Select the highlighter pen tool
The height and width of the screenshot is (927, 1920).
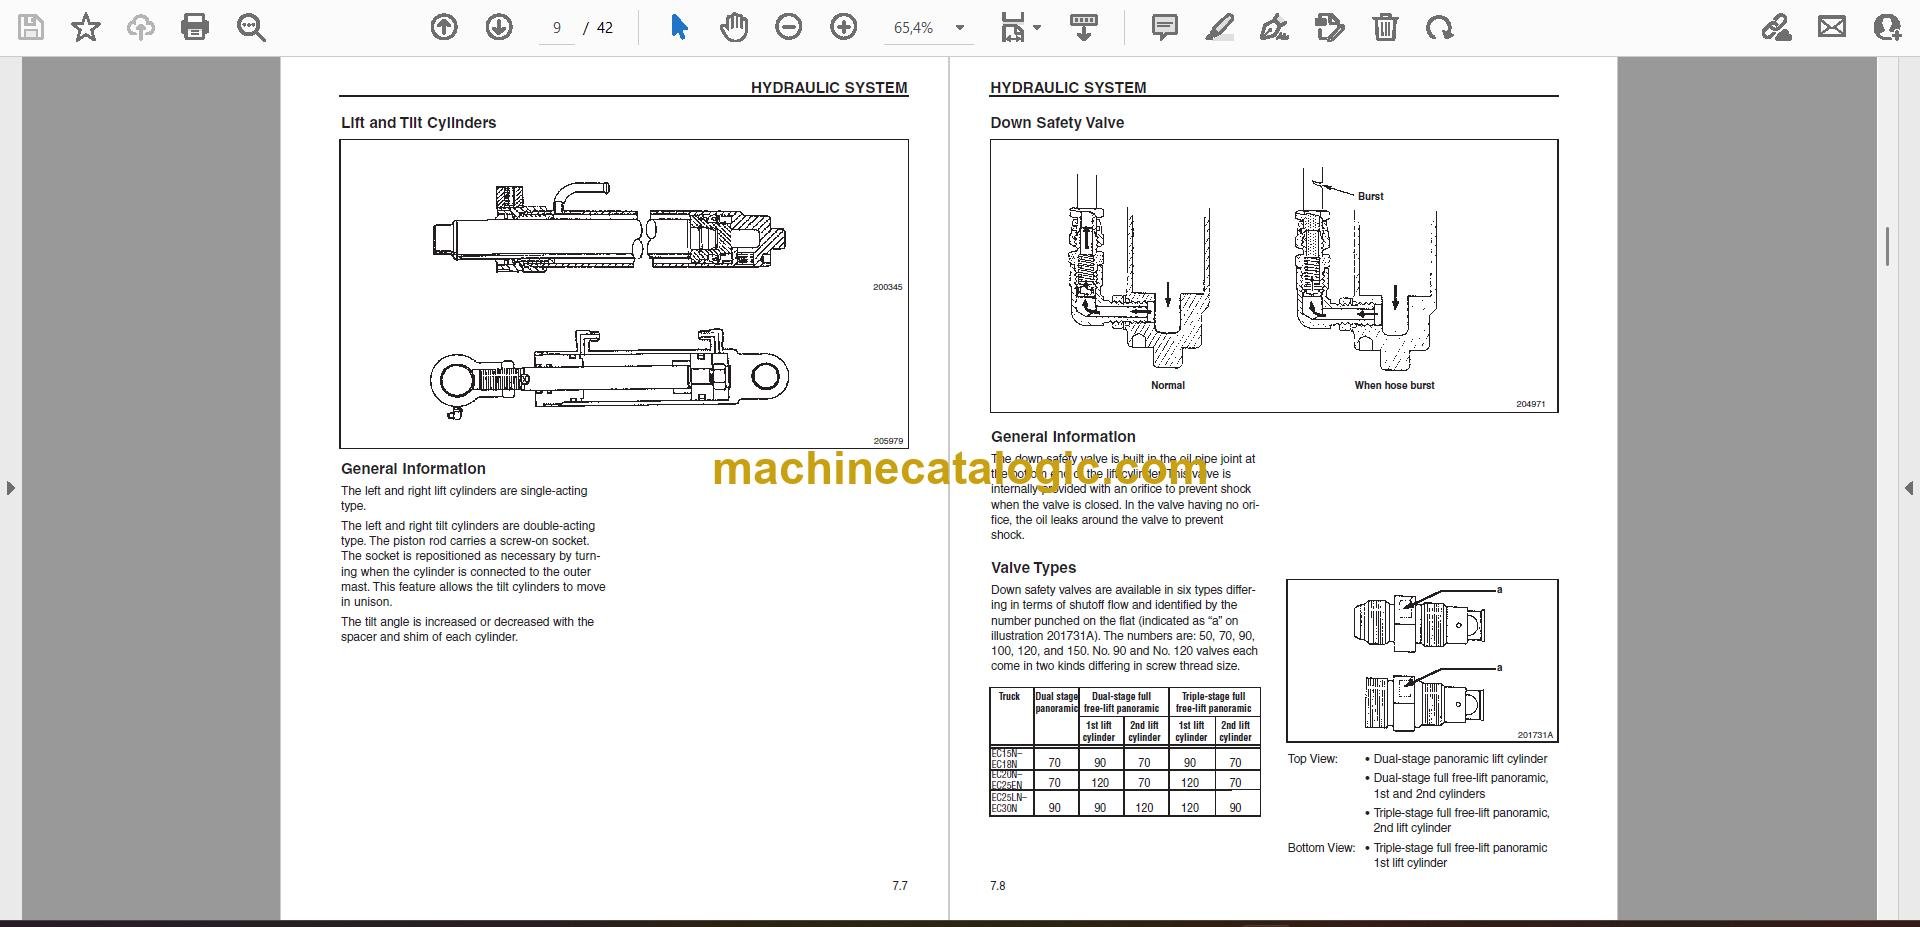(1220, 27)
